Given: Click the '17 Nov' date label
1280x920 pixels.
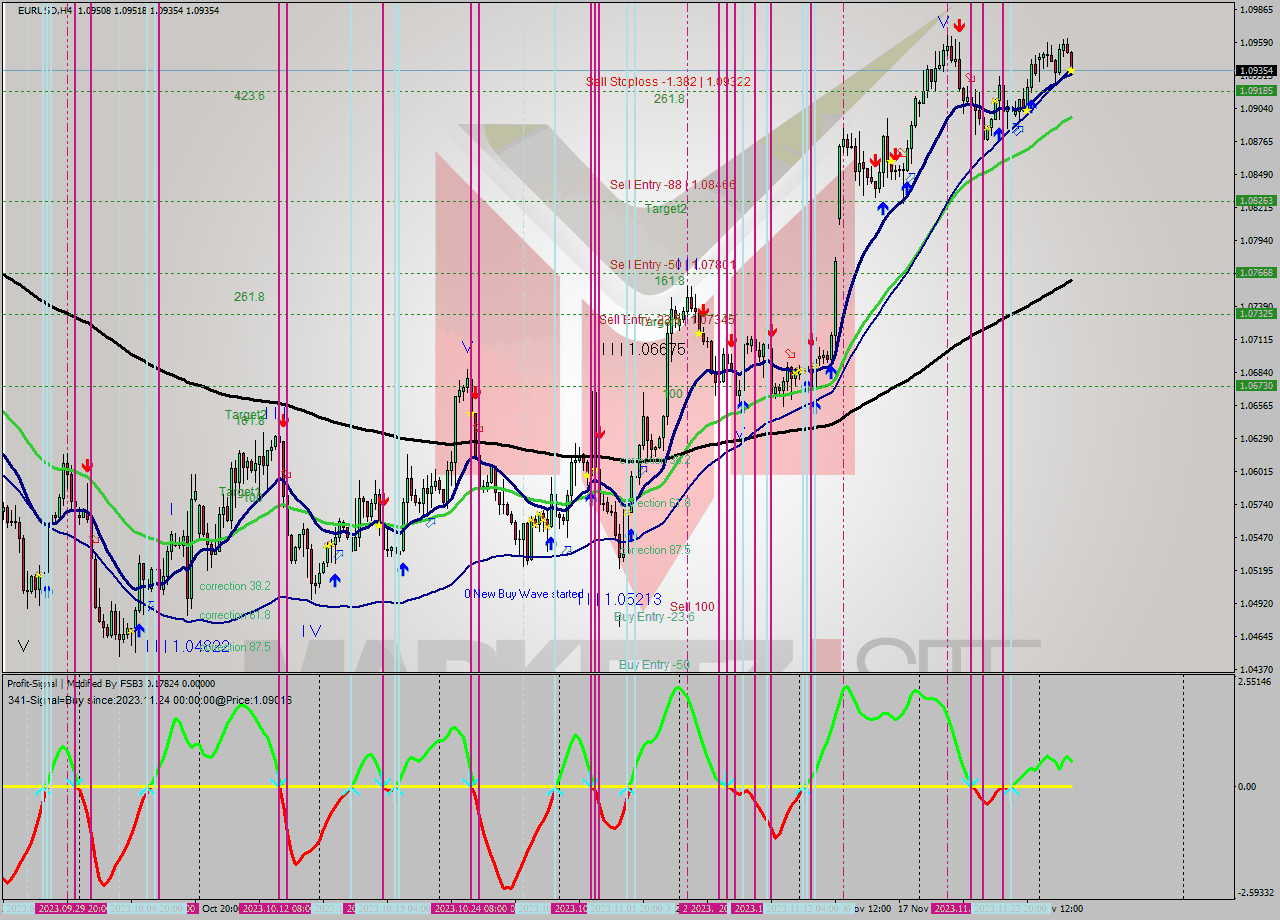Looking at the screenshot, I should click(914, 909).
